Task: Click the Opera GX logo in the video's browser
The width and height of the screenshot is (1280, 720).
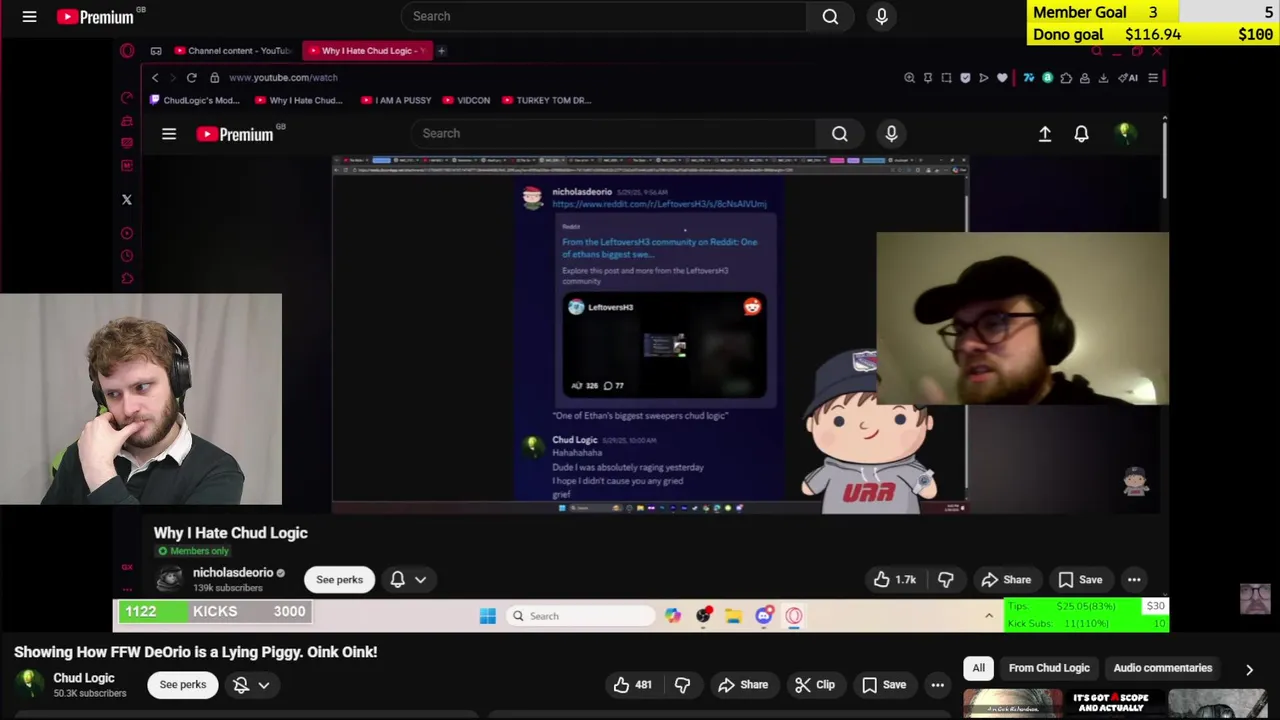Action: pos(127,51)
